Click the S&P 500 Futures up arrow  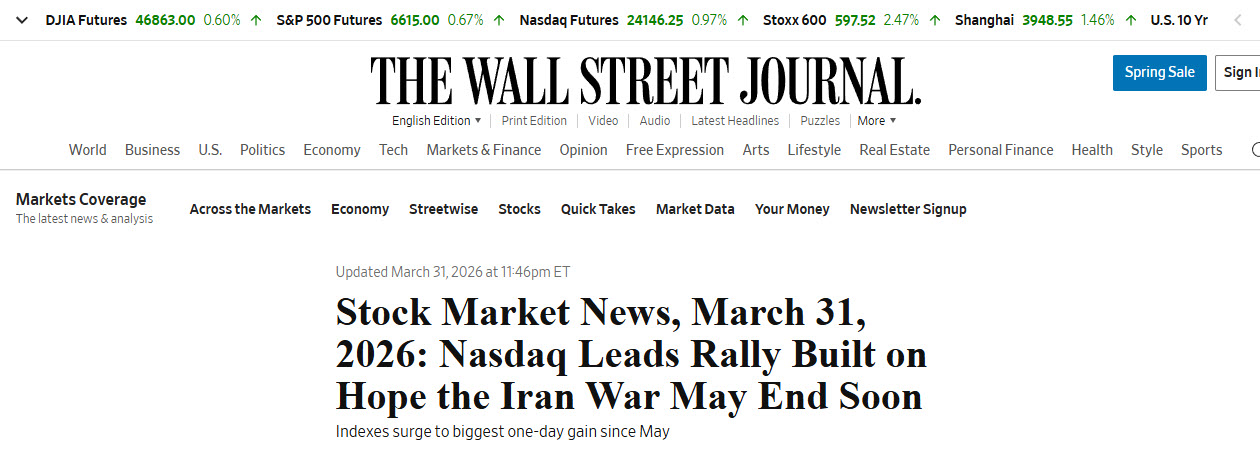pos(500,20)
